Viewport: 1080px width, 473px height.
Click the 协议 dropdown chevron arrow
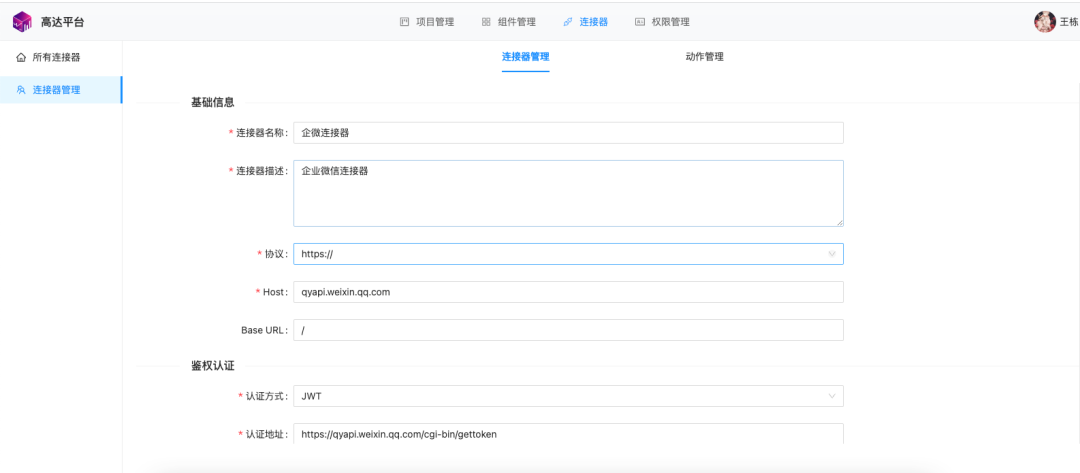click(832, 254)
